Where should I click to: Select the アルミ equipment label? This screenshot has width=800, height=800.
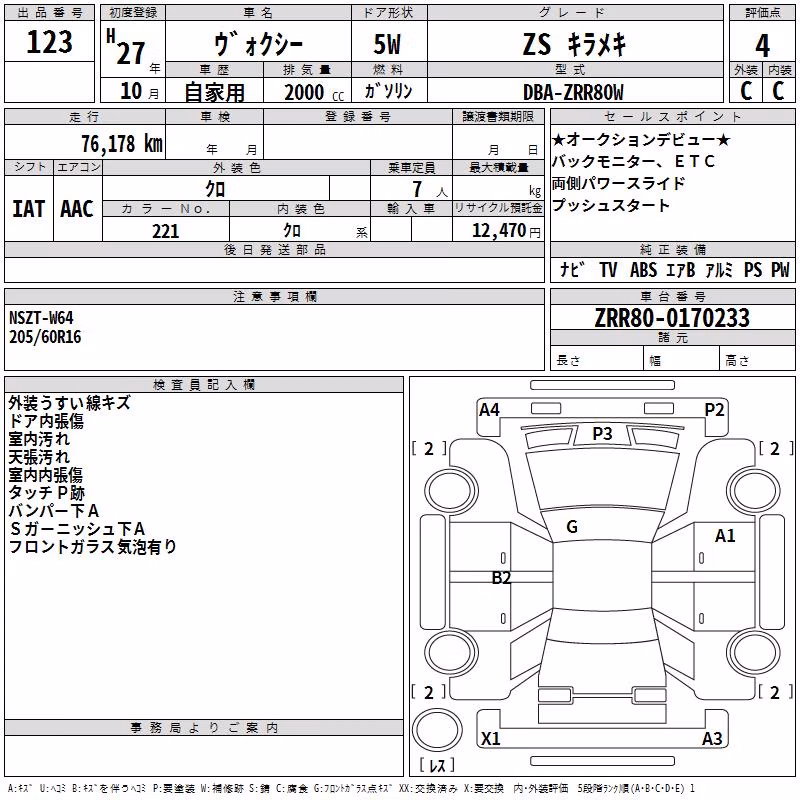pos(719,270)
